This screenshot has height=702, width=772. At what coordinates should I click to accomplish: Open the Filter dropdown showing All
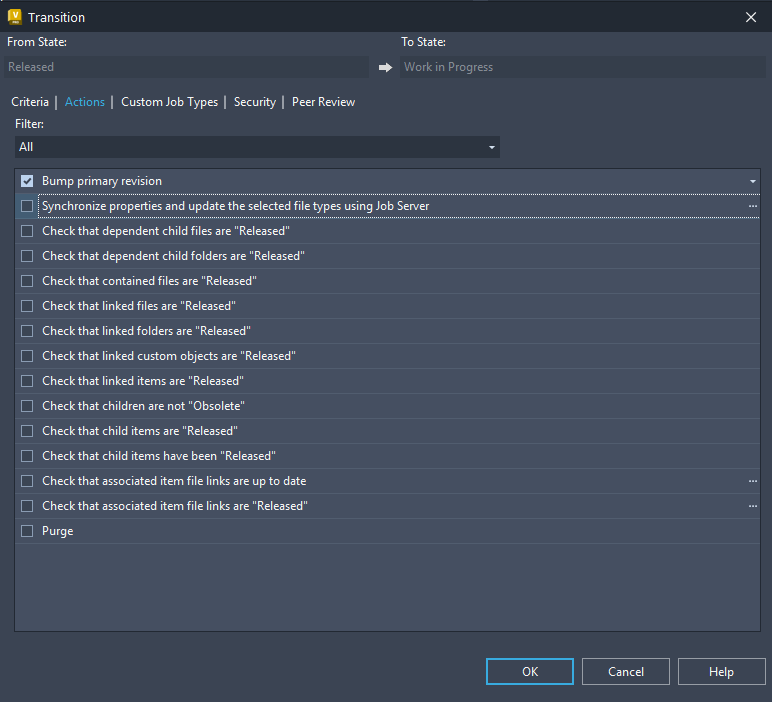click(x=257, y=147)
